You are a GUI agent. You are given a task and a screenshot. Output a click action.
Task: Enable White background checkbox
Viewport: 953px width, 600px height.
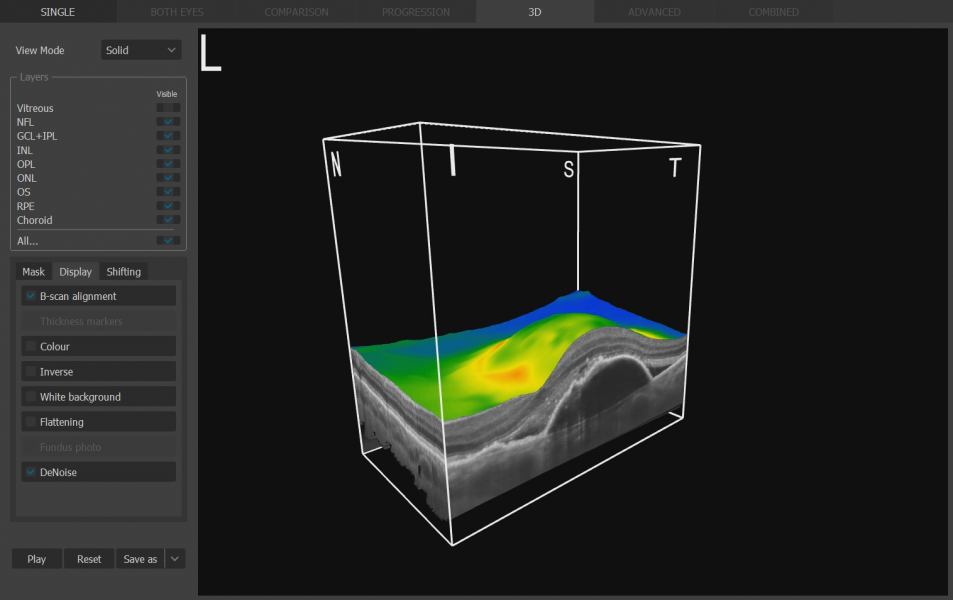(x=31, y=397)
